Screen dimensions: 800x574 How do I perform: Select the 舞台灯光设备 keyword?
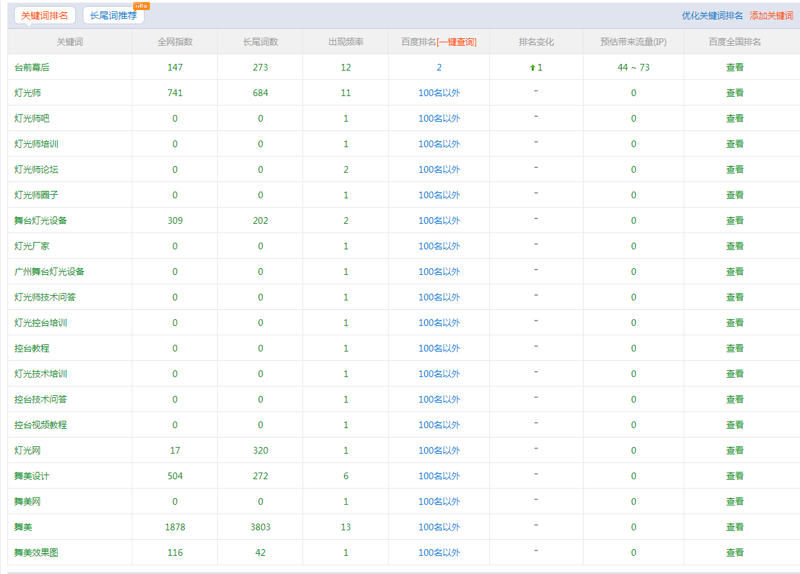click(41, 220)
